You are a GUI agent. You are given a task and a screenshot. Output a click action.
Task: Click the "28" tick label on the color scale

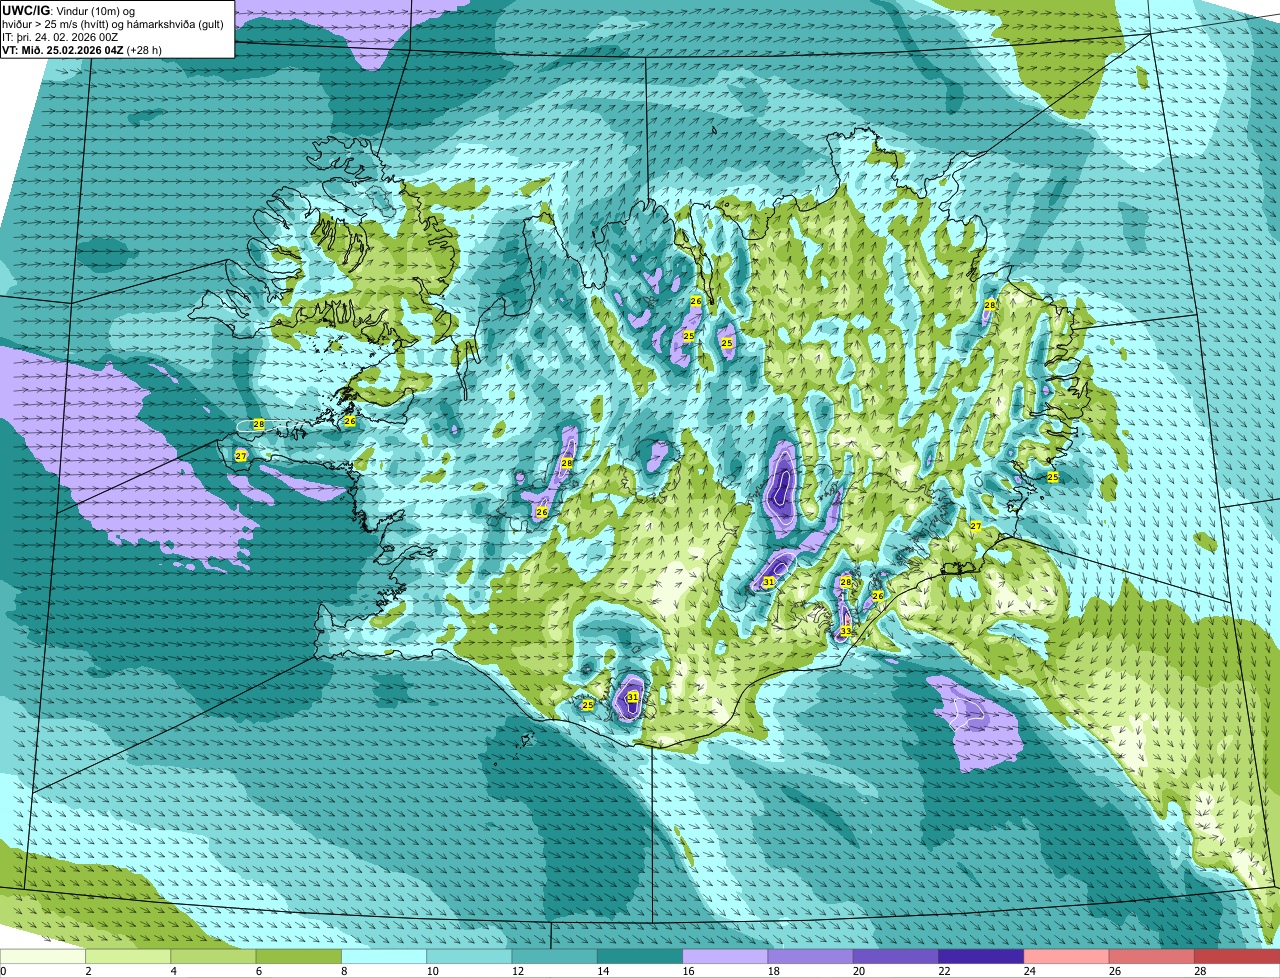(x=1199, y=971)
